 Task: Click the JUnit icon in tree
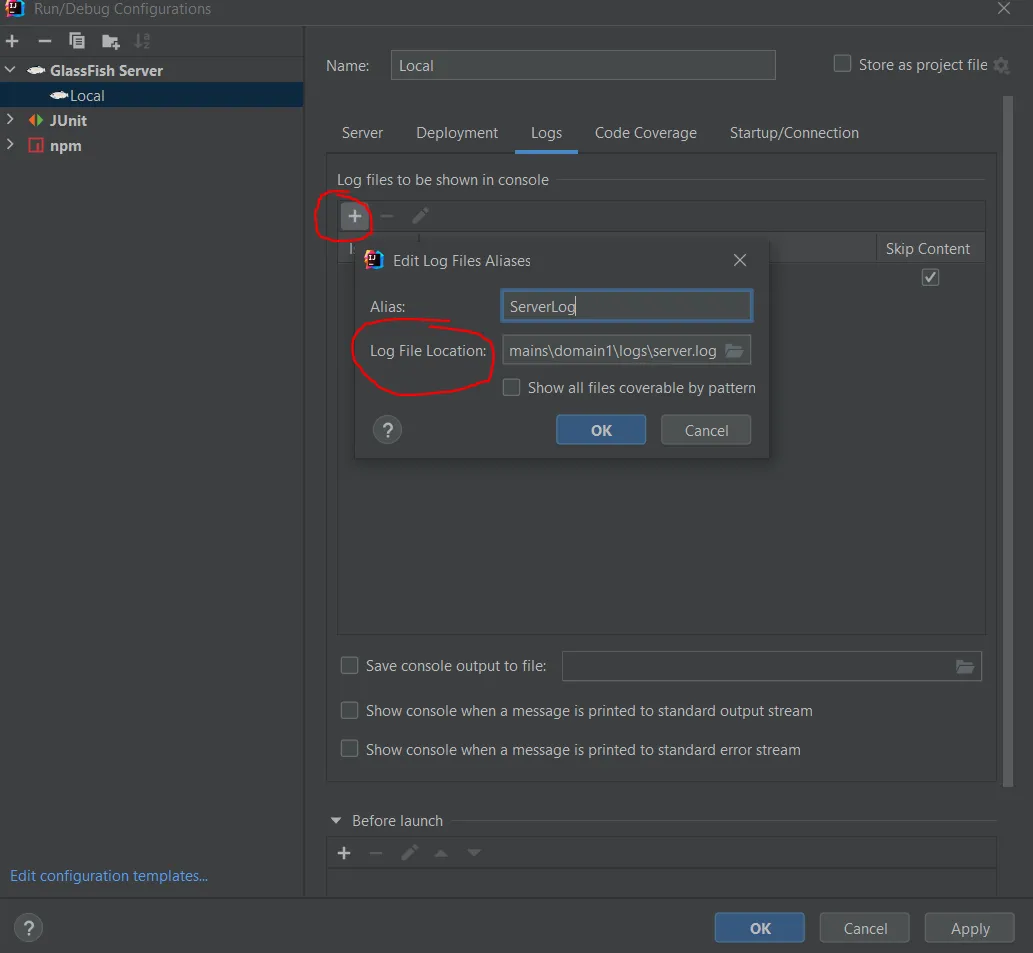pyautogui.click(x=36, y=121)
